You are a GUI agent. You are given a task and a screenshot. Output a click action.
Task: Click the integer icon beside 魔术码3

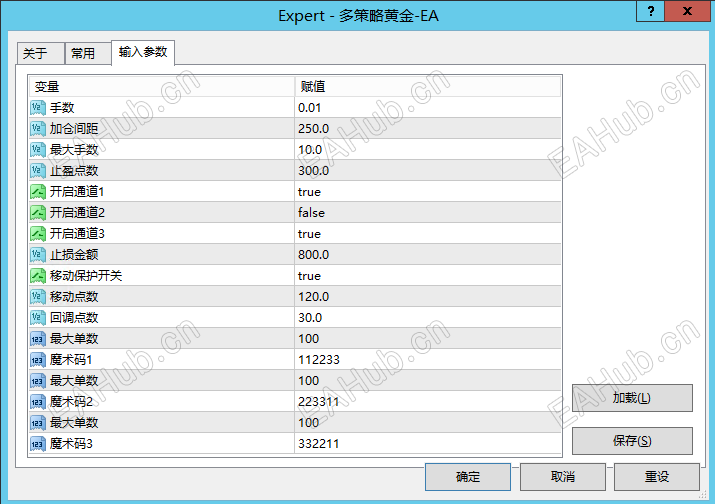pyautogui.click(x=38, y=444)
